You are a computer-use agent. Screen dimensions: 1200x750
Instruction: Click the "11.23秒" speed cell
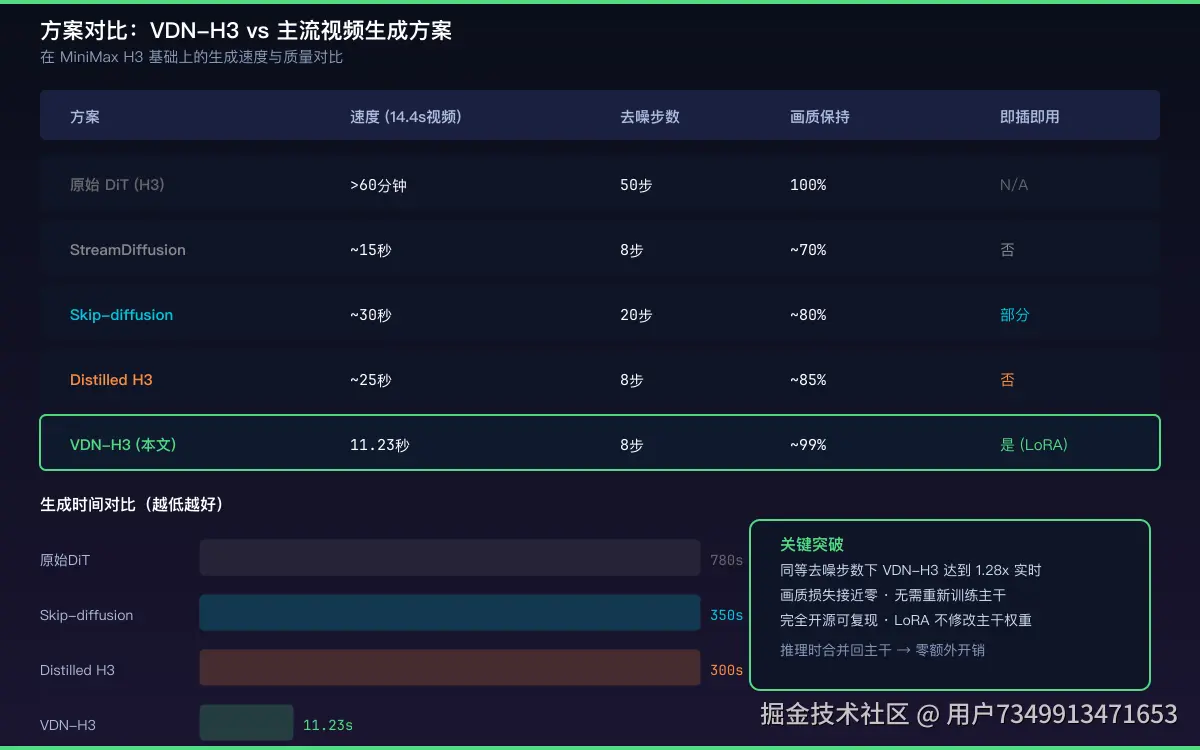tap(380, 445)
